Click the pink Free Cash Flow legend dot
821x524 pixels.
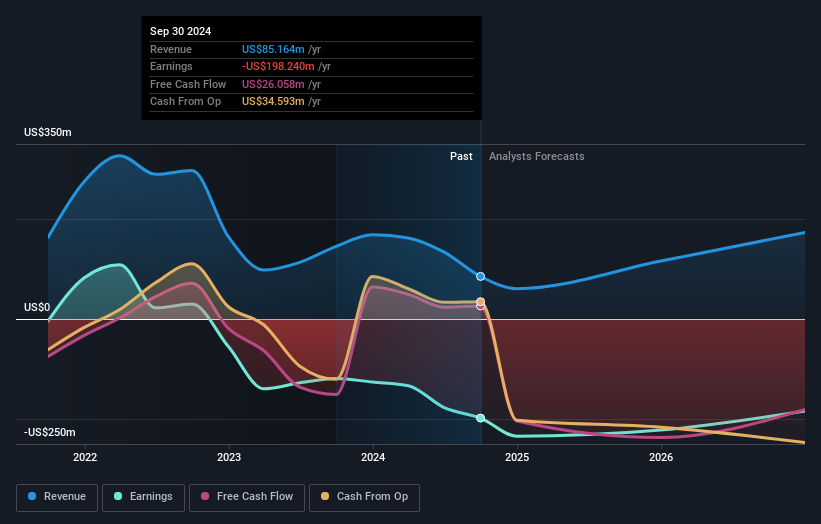(205, 496)
